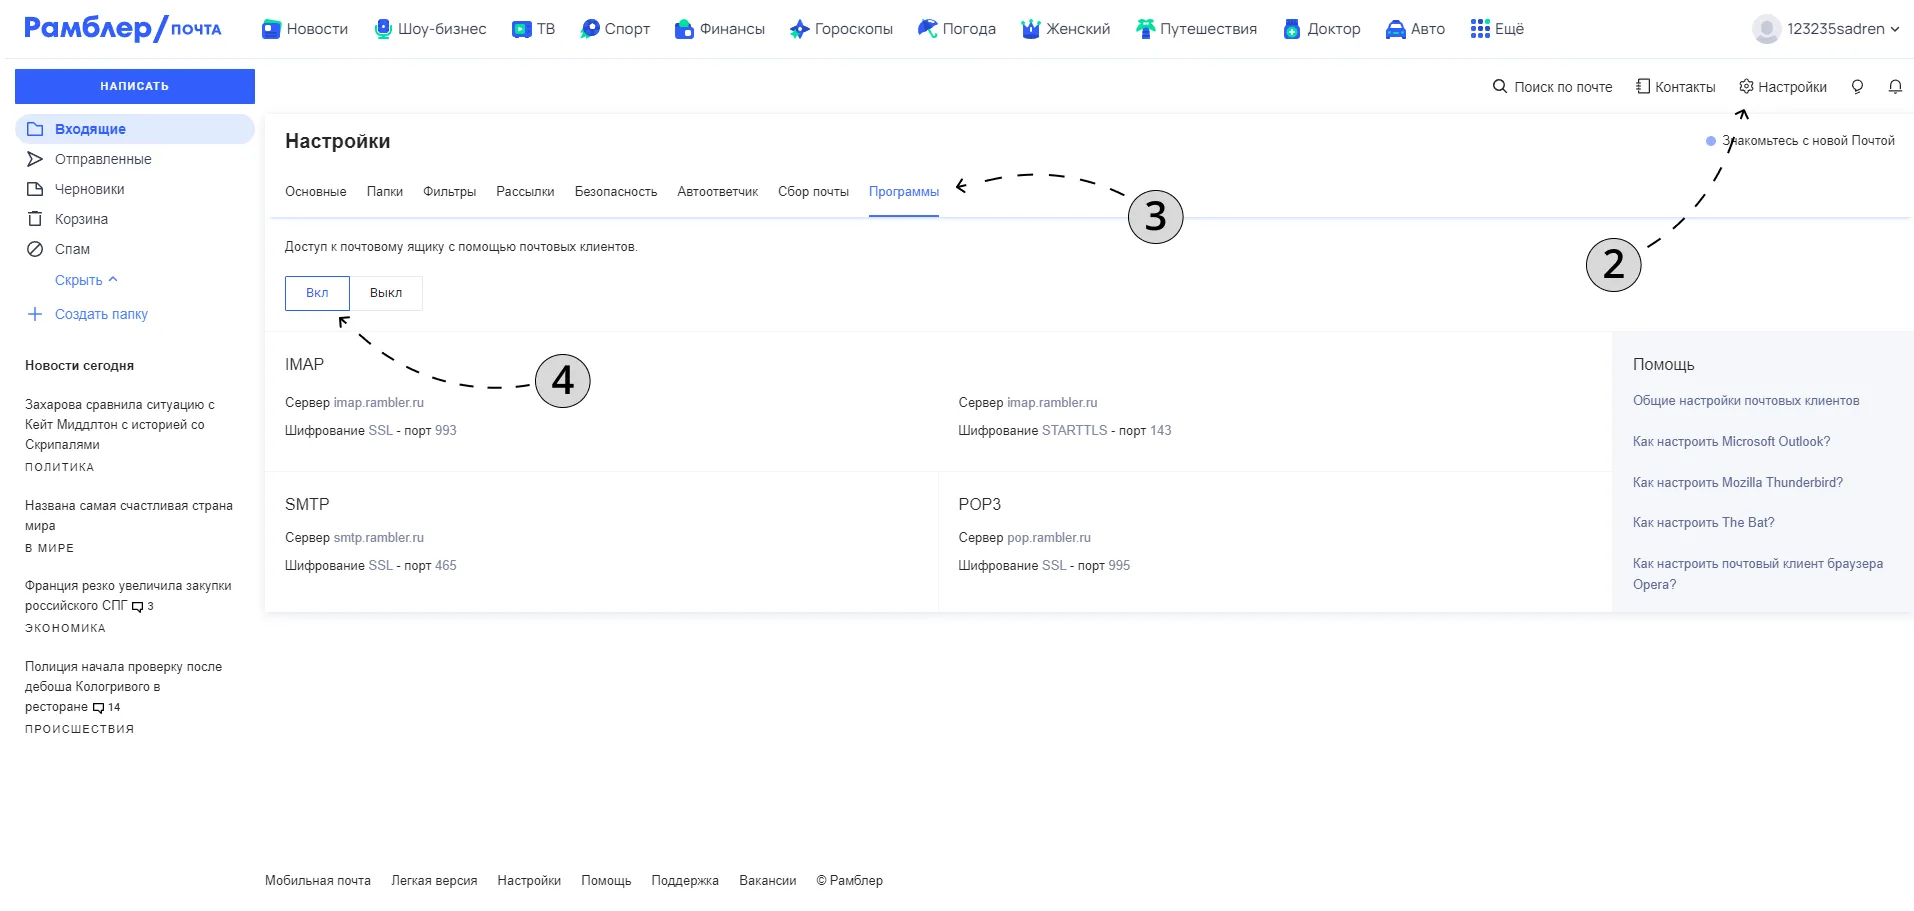Select the Программы settings tab

point(904,191)
